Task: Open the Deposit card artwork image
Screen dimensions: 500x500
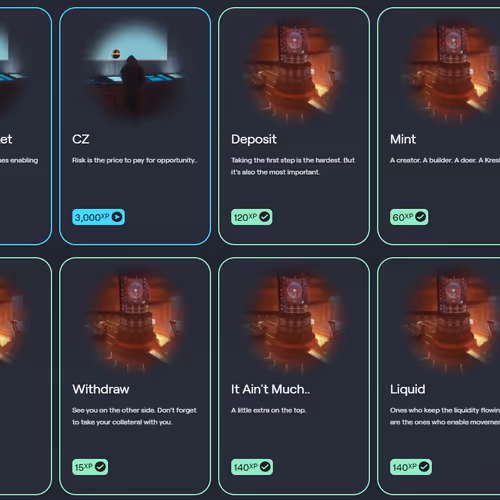Action: [x=293, y=72]
